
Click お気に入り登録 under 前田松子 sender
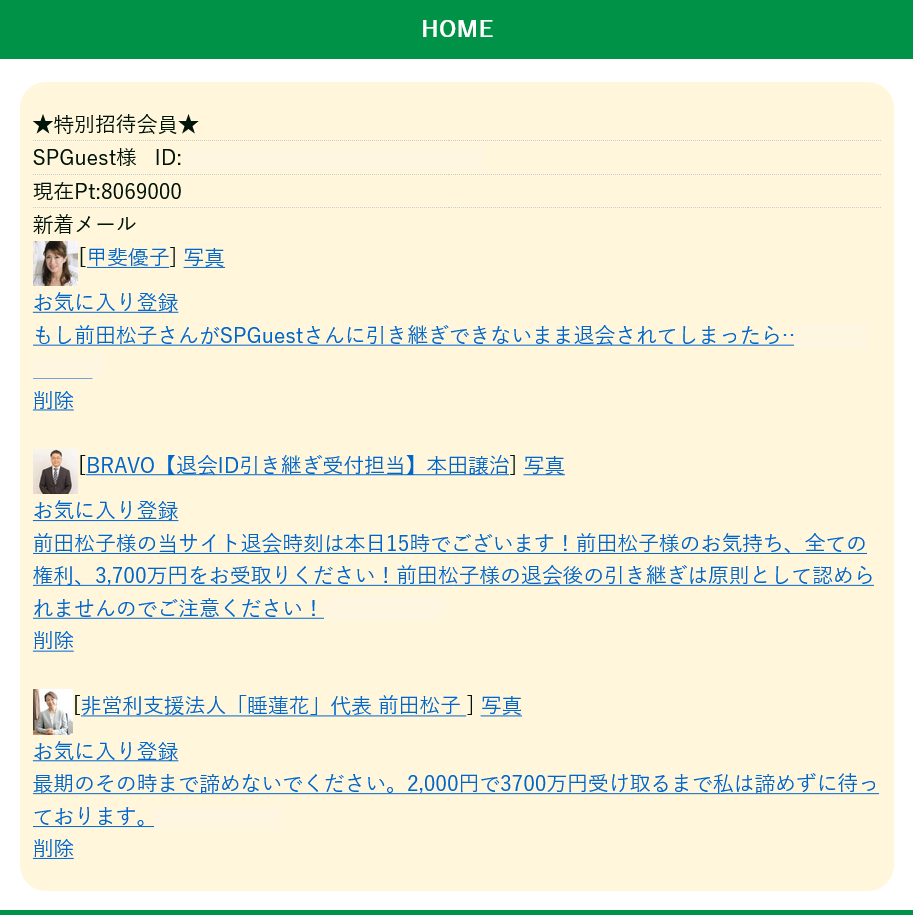pyautogui.click(x=106, y=751)
